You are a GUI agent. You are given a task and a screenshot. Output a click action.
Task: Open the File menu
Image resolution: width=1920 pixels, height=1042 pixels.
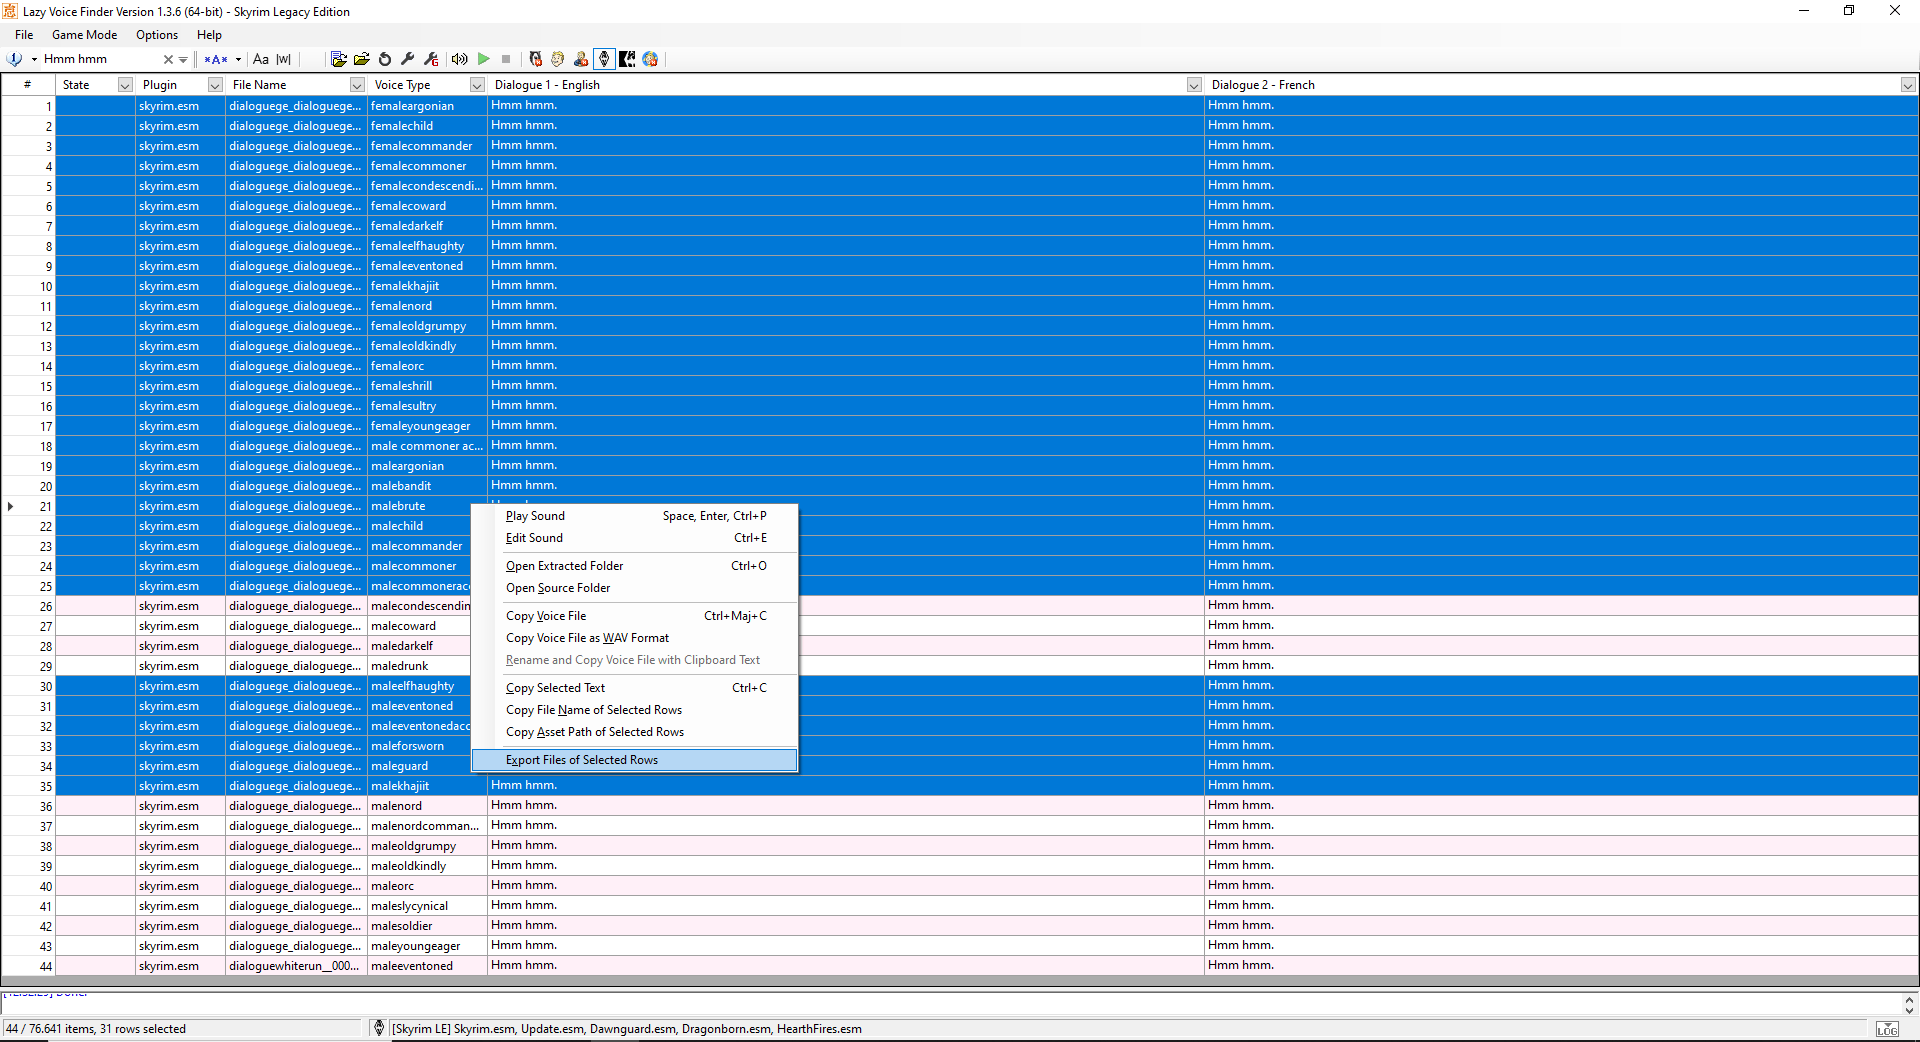point(24,35)
